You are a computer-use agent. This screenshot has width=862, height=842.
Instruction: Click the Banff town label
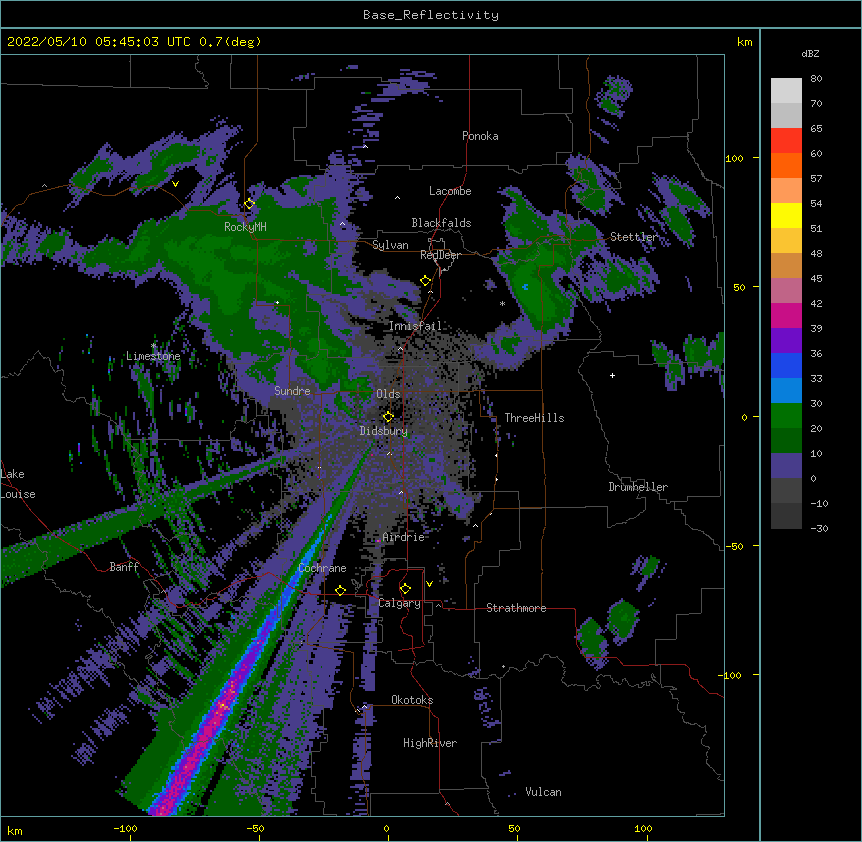click(124, 567)
